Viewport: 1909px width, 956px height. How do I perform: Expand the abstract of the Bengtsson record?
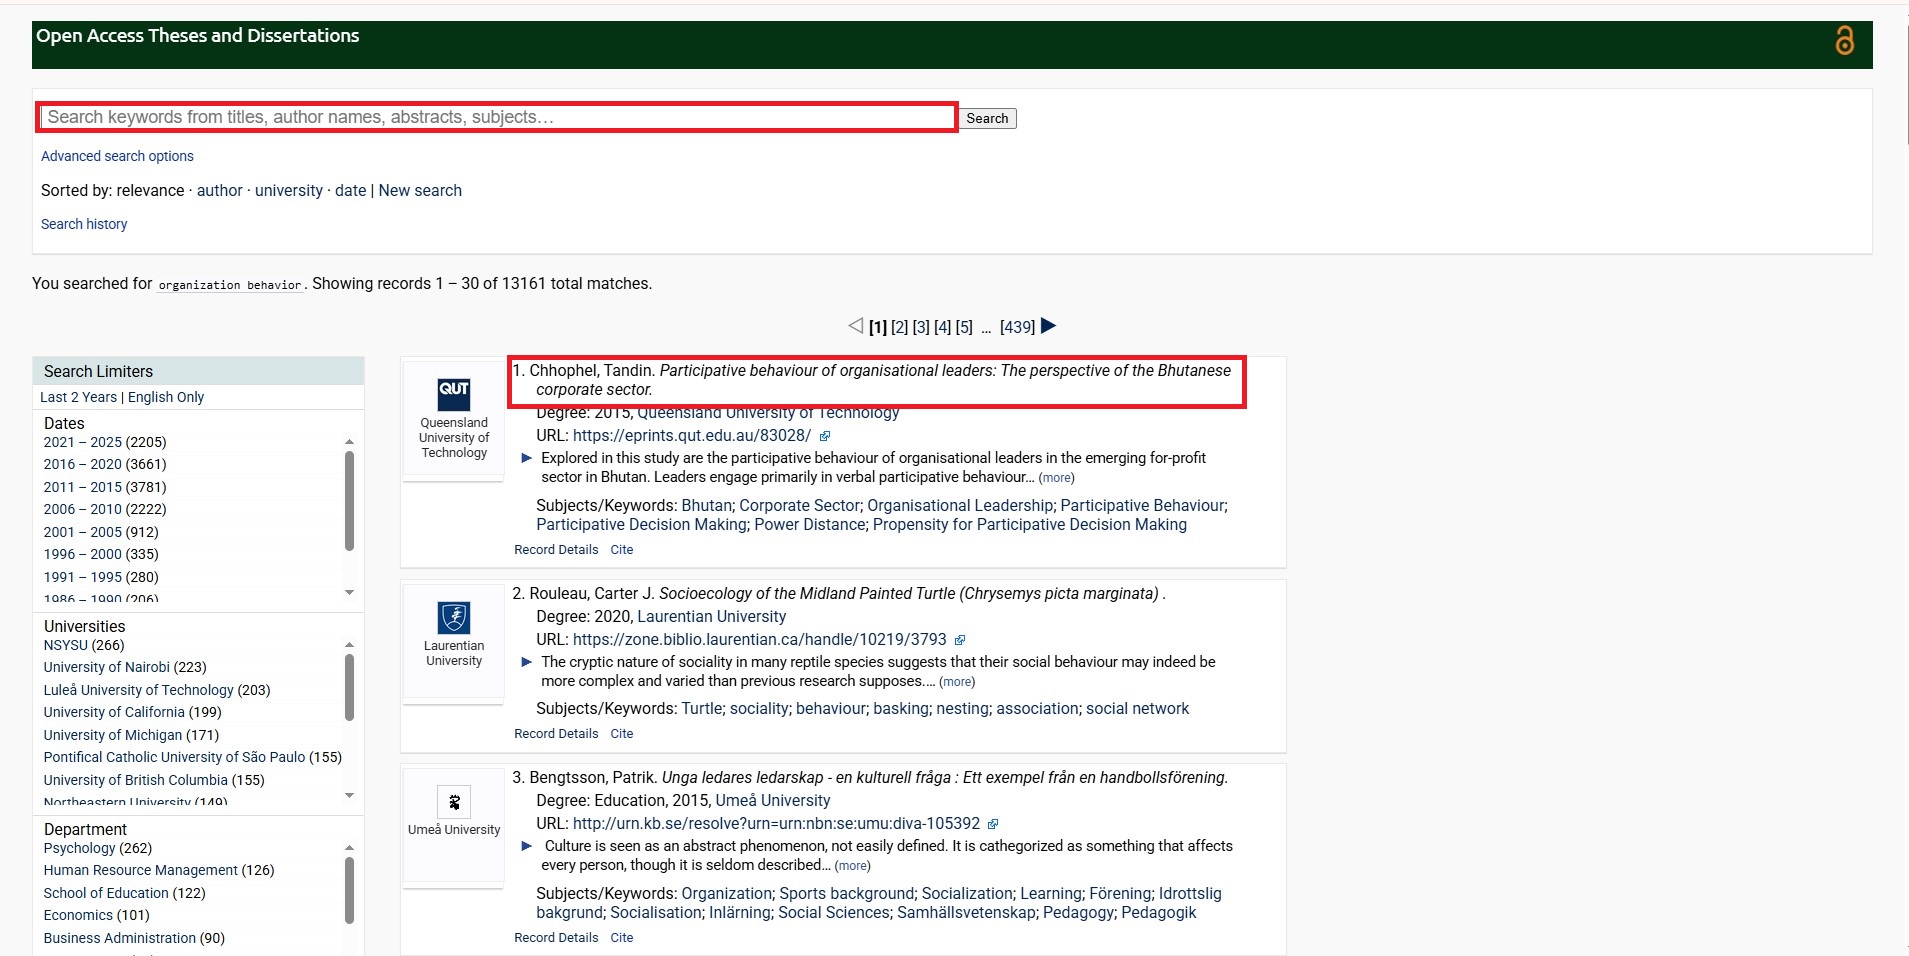click(x=527, y=846)
